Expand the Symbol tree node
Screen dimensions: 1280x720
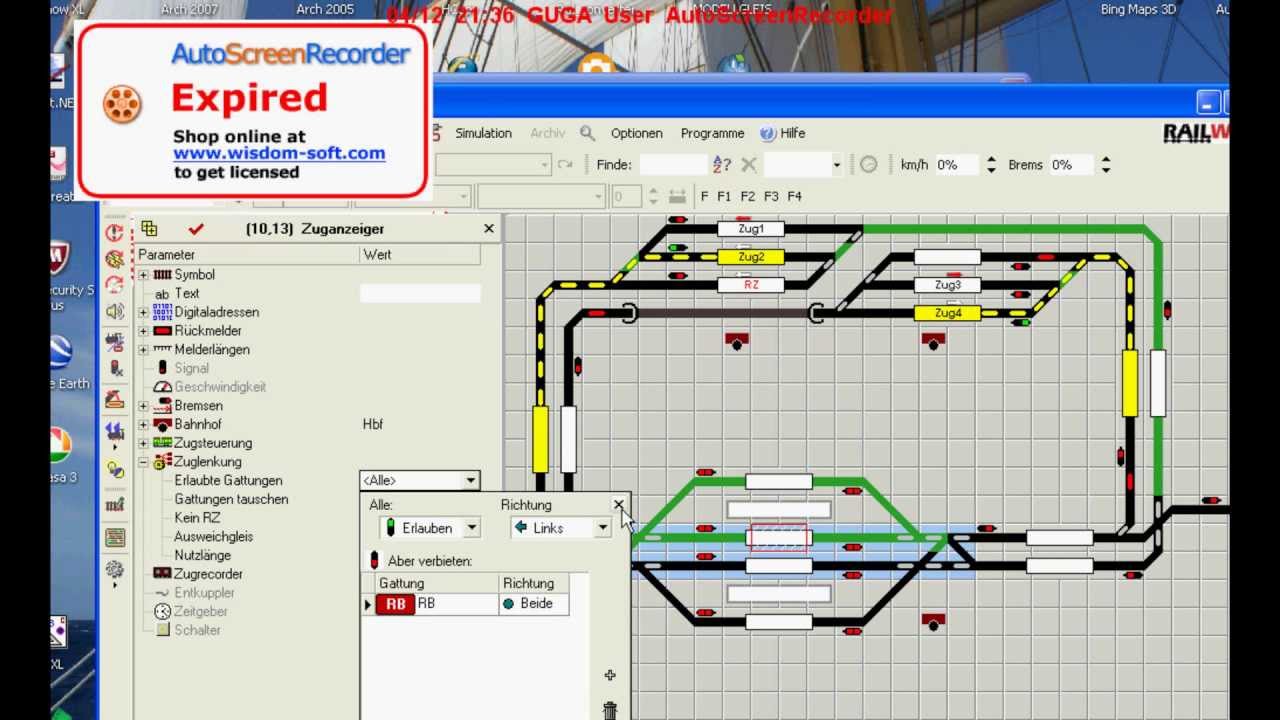[143, 275]
